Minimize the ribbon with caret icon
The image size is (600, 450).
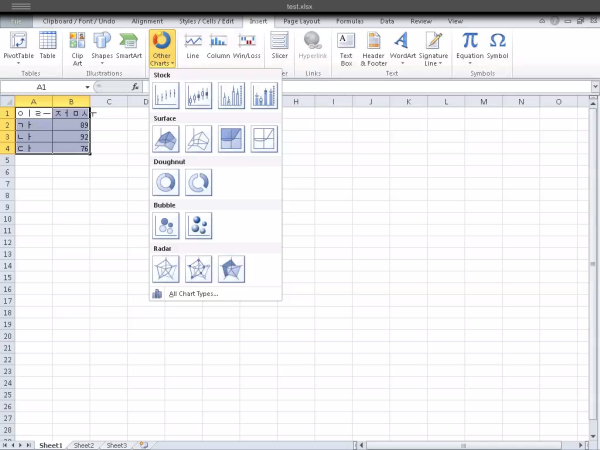pyautogui.click(x=542, y=21)
